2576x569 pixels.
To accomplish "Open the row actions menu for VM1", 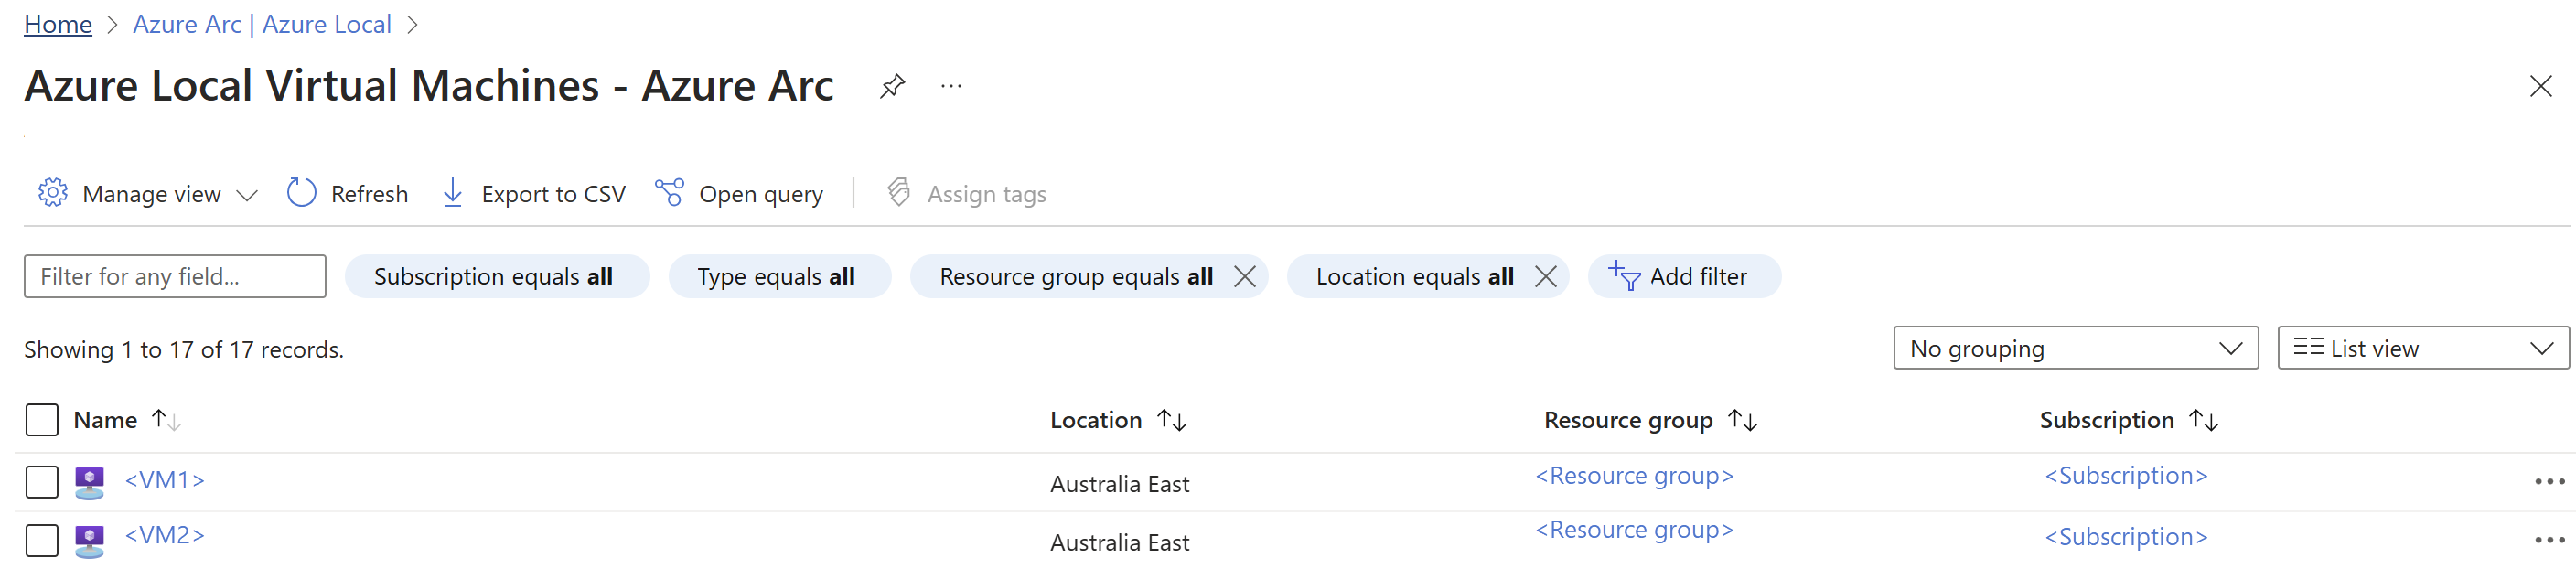I will 2549,482.
